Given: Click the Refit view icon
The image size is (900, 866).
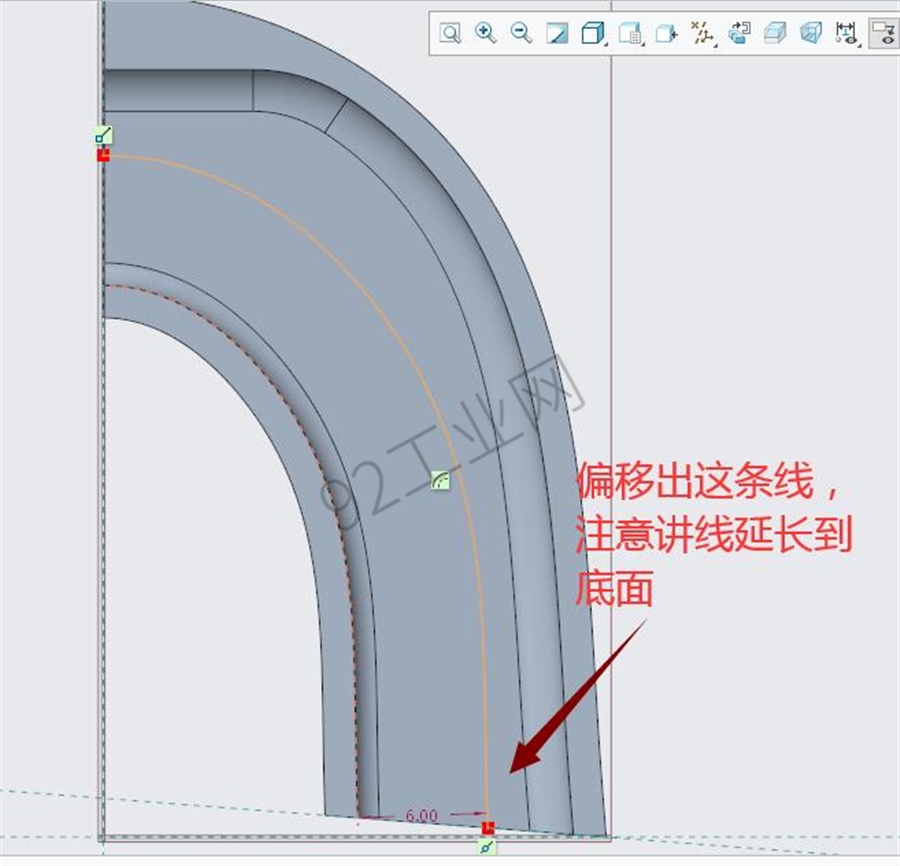Looking at the screenshot, I should [450, 33].
